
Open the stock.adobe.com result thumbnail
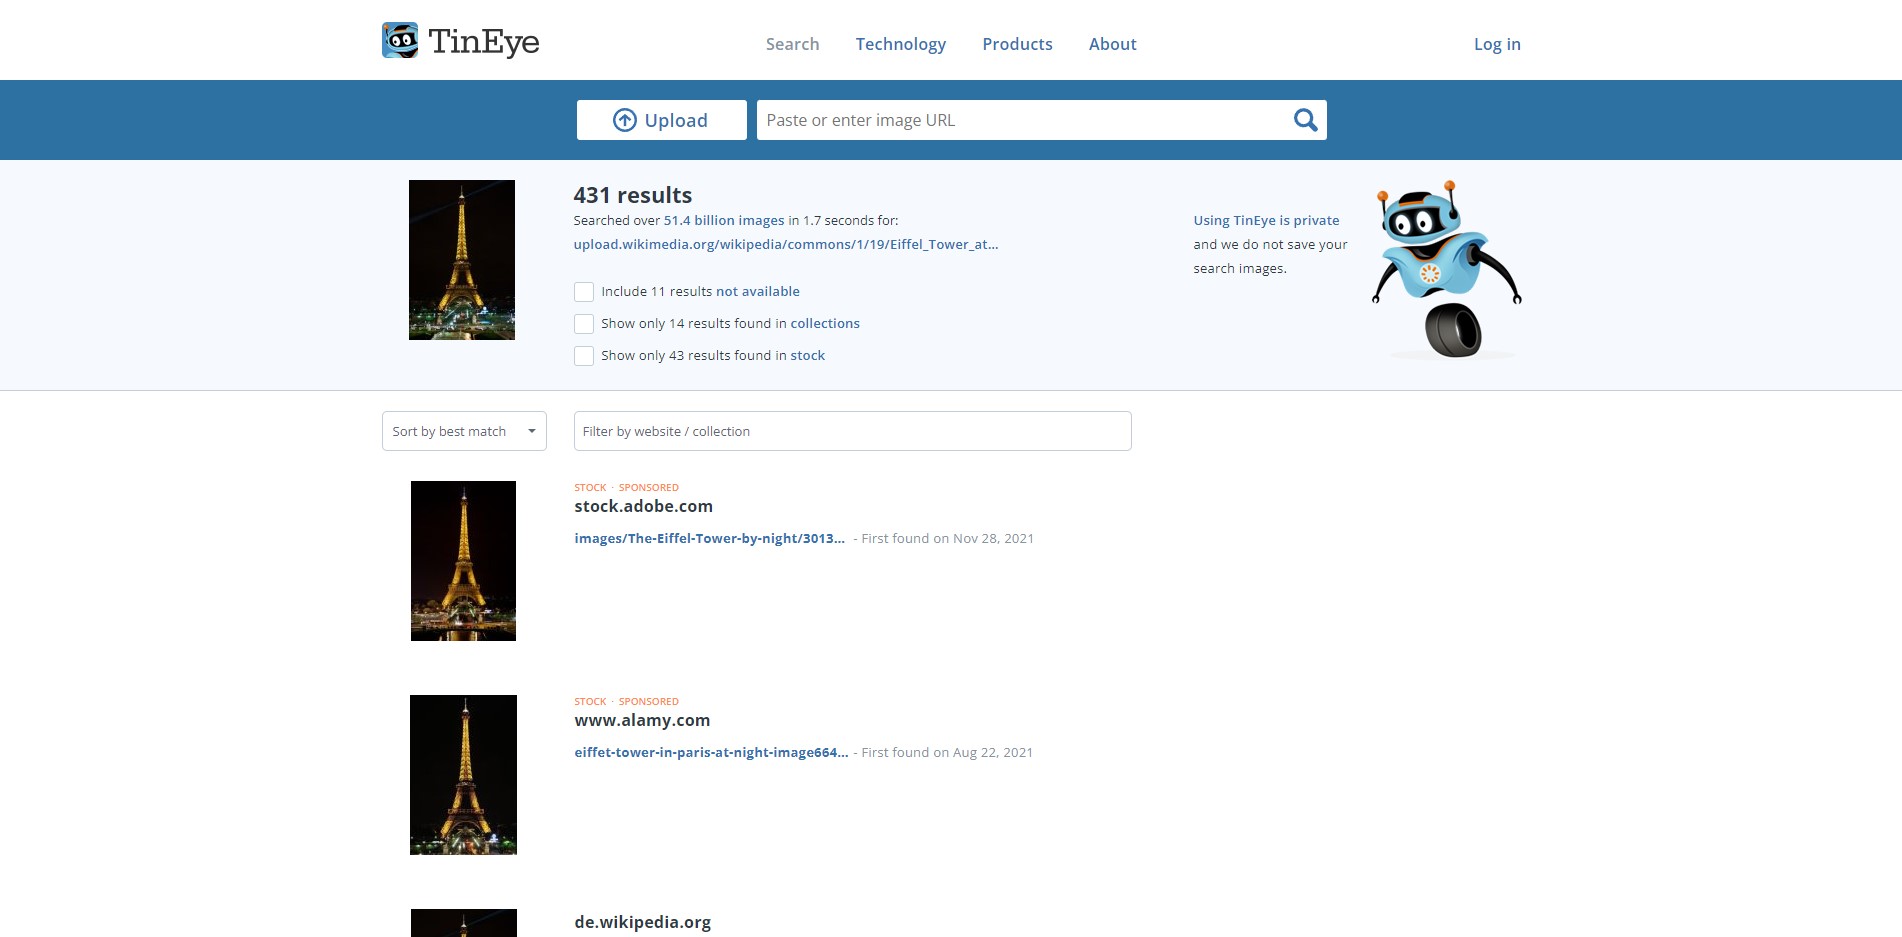(463, 561)
